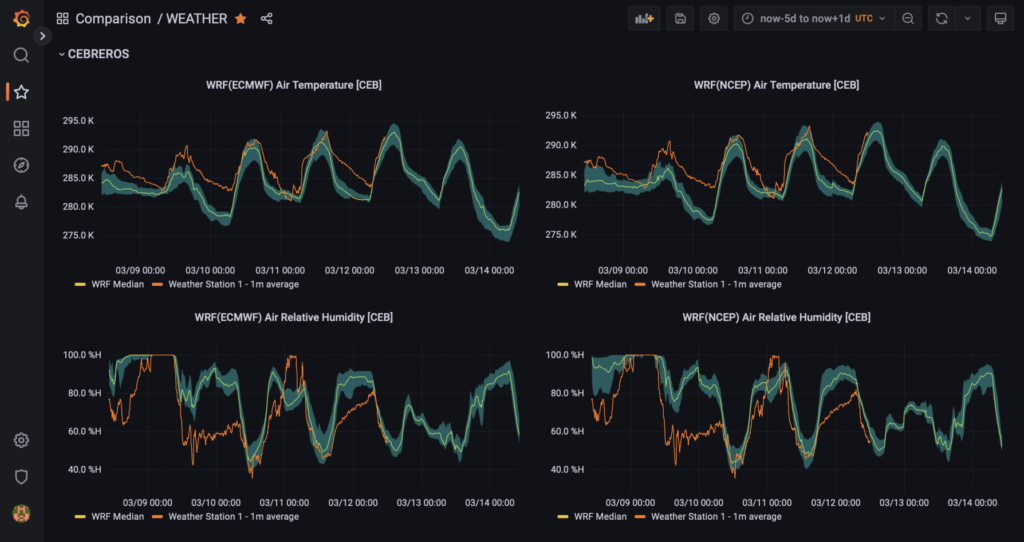This screenshot has width=1024, height=542.
Task: Open the user profile avatar
Action: 22,513
